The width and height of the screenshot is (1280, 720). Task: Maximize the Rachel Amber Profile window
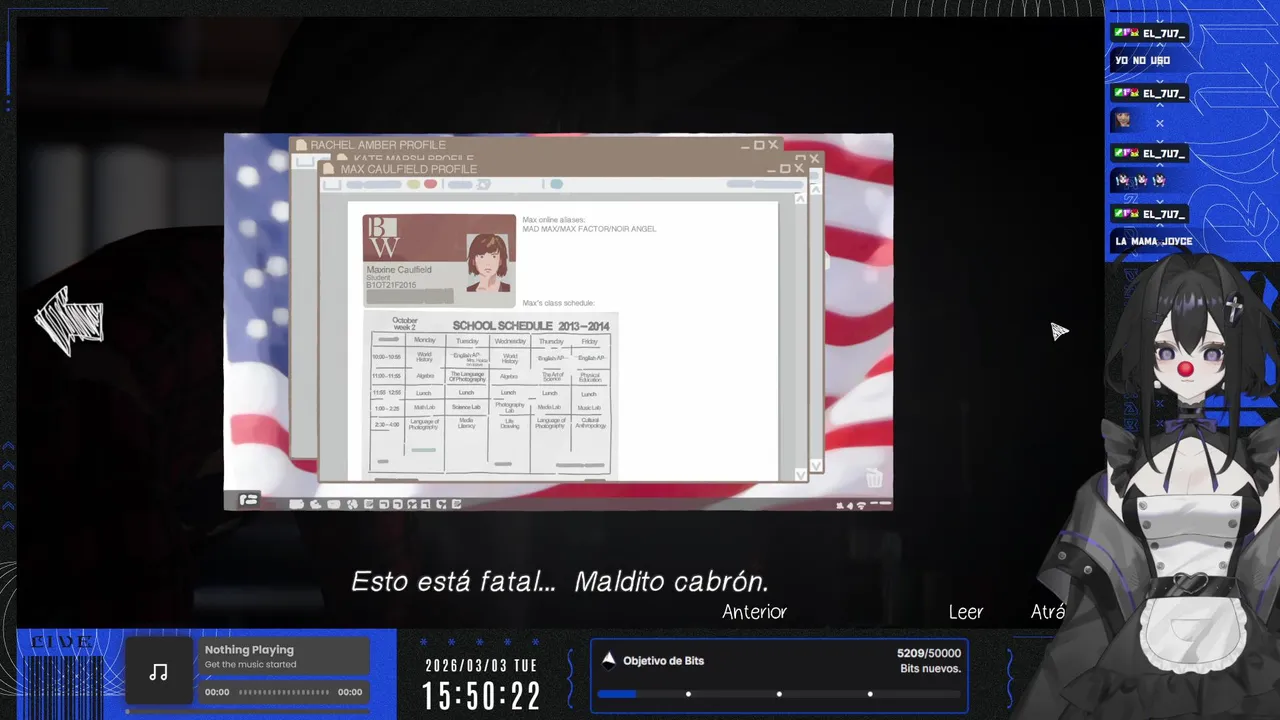pos(759,145)
